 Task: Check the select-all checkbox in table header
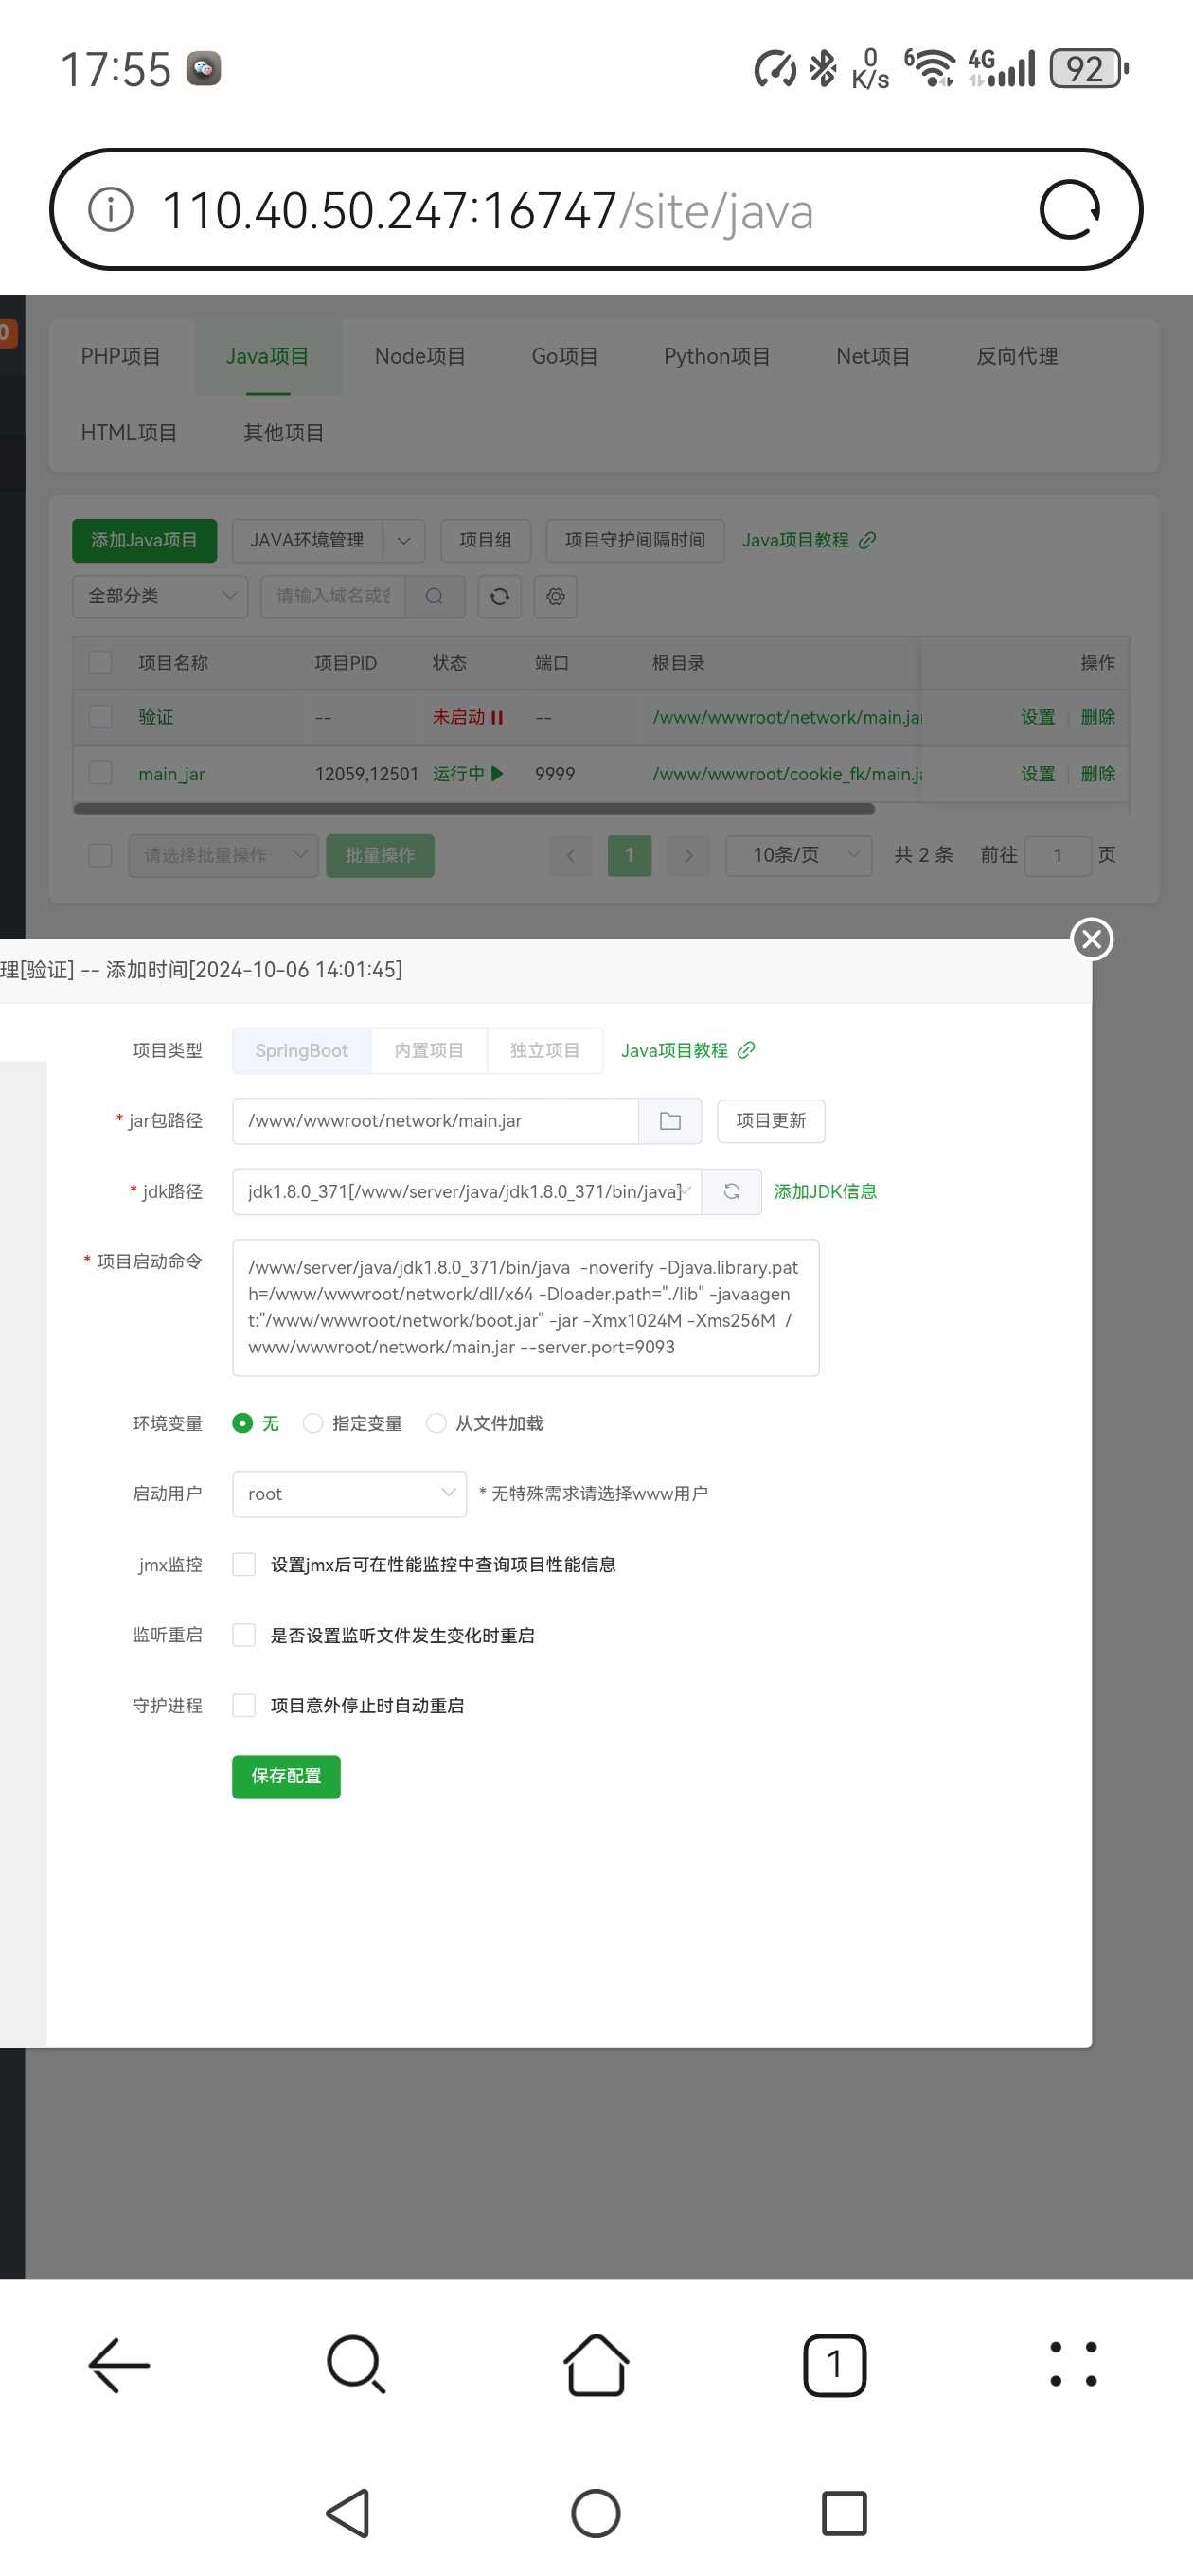(x=100, y=663)
